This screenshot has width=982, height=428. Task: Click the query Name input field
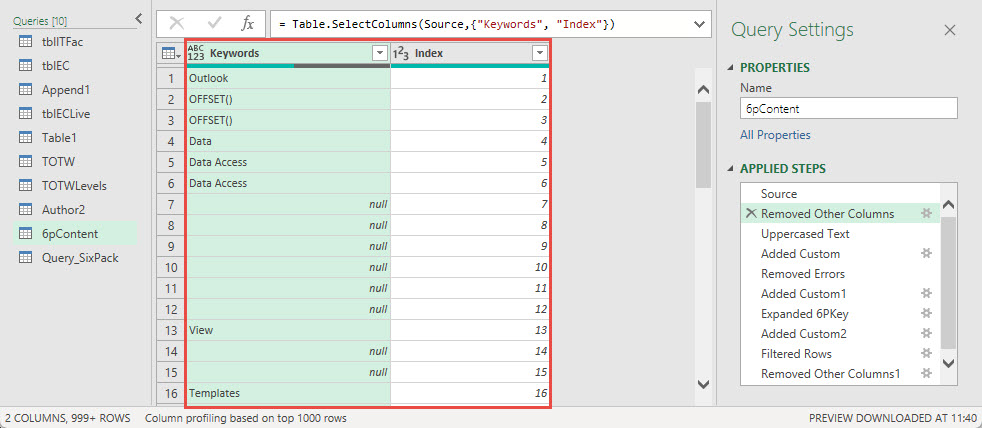(x=849, y=108)
